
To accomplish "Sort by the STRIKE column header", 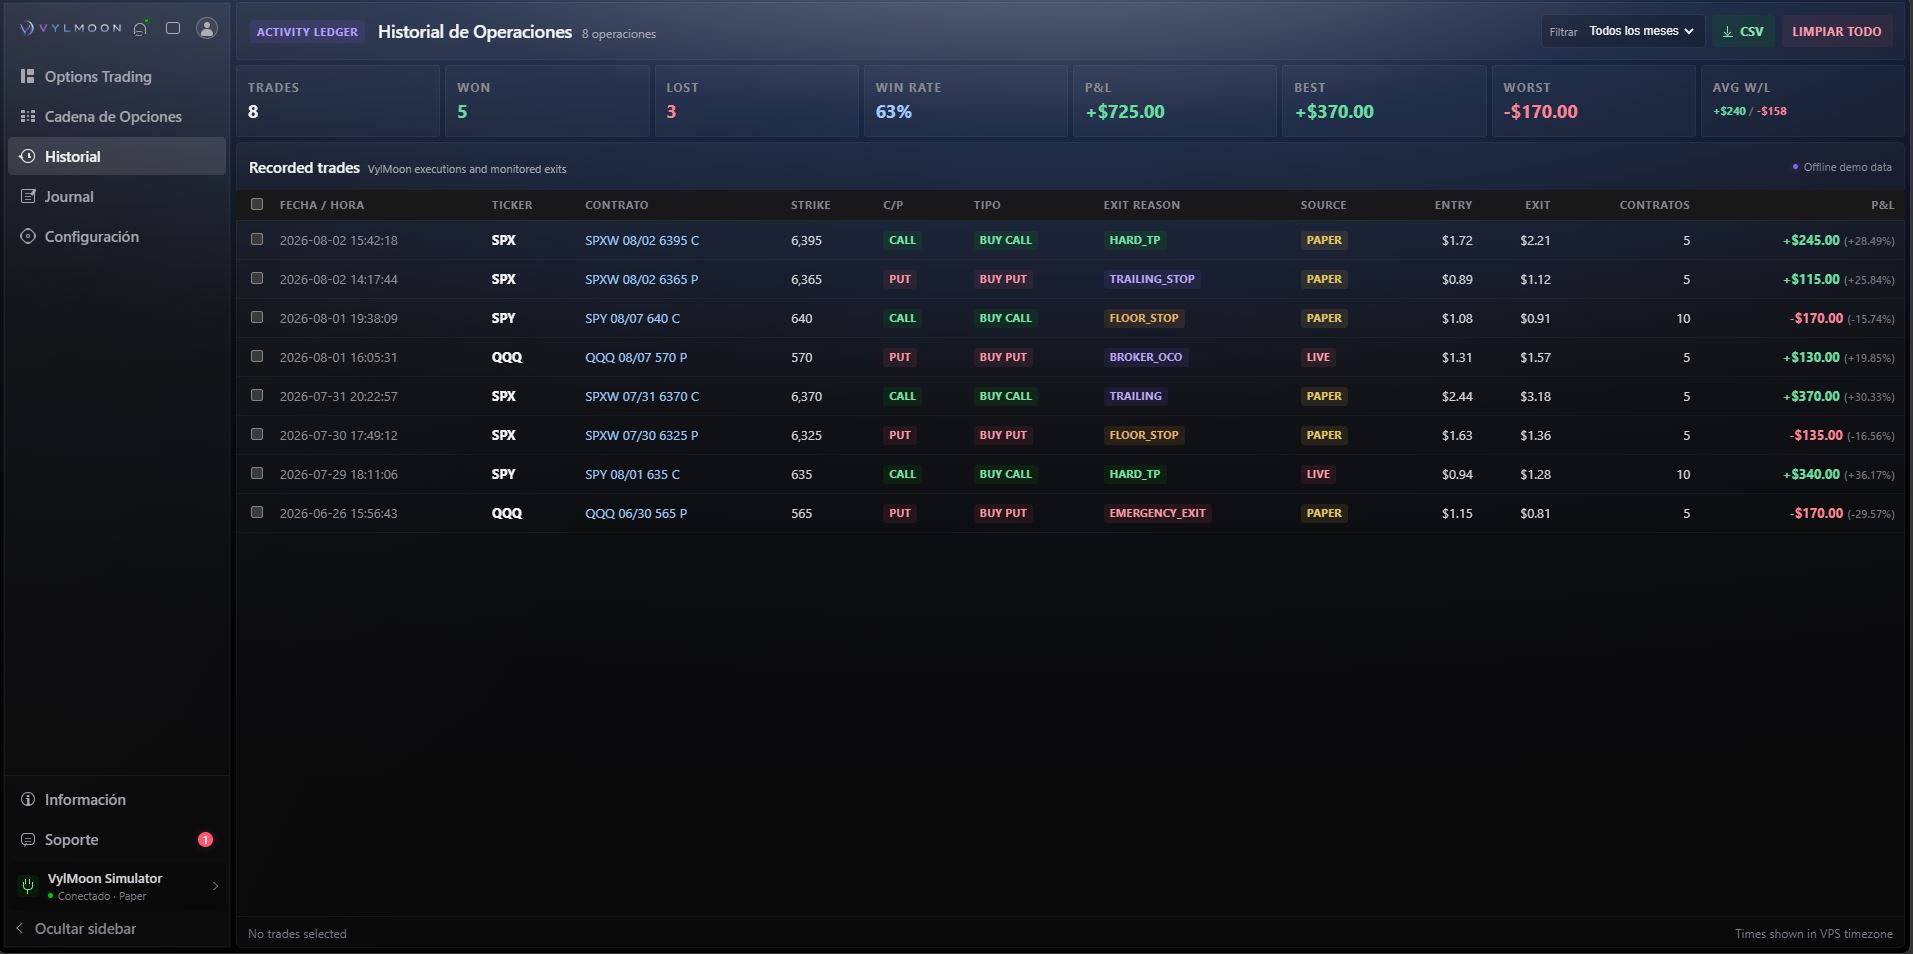I will (x=811, y=205).
